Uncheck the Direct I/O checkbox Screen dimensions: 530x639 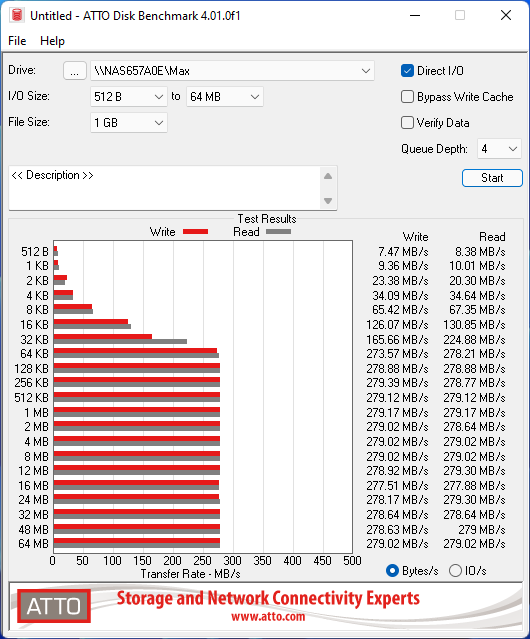407,71
